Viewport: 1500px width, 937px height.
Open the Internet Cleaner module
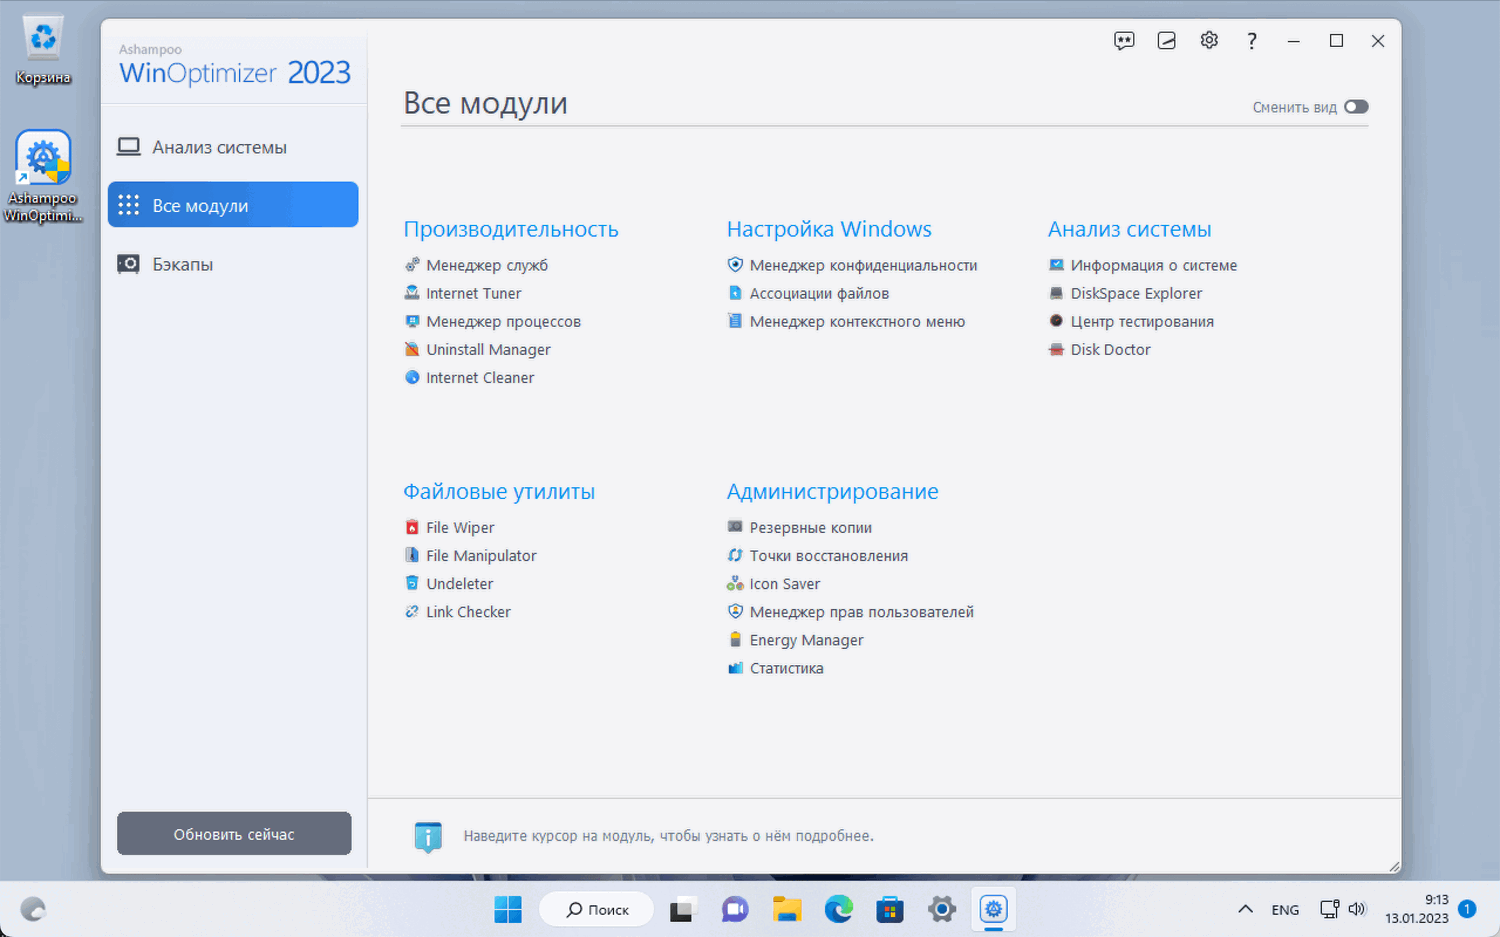pyautogui.click(x=480, y=377)
